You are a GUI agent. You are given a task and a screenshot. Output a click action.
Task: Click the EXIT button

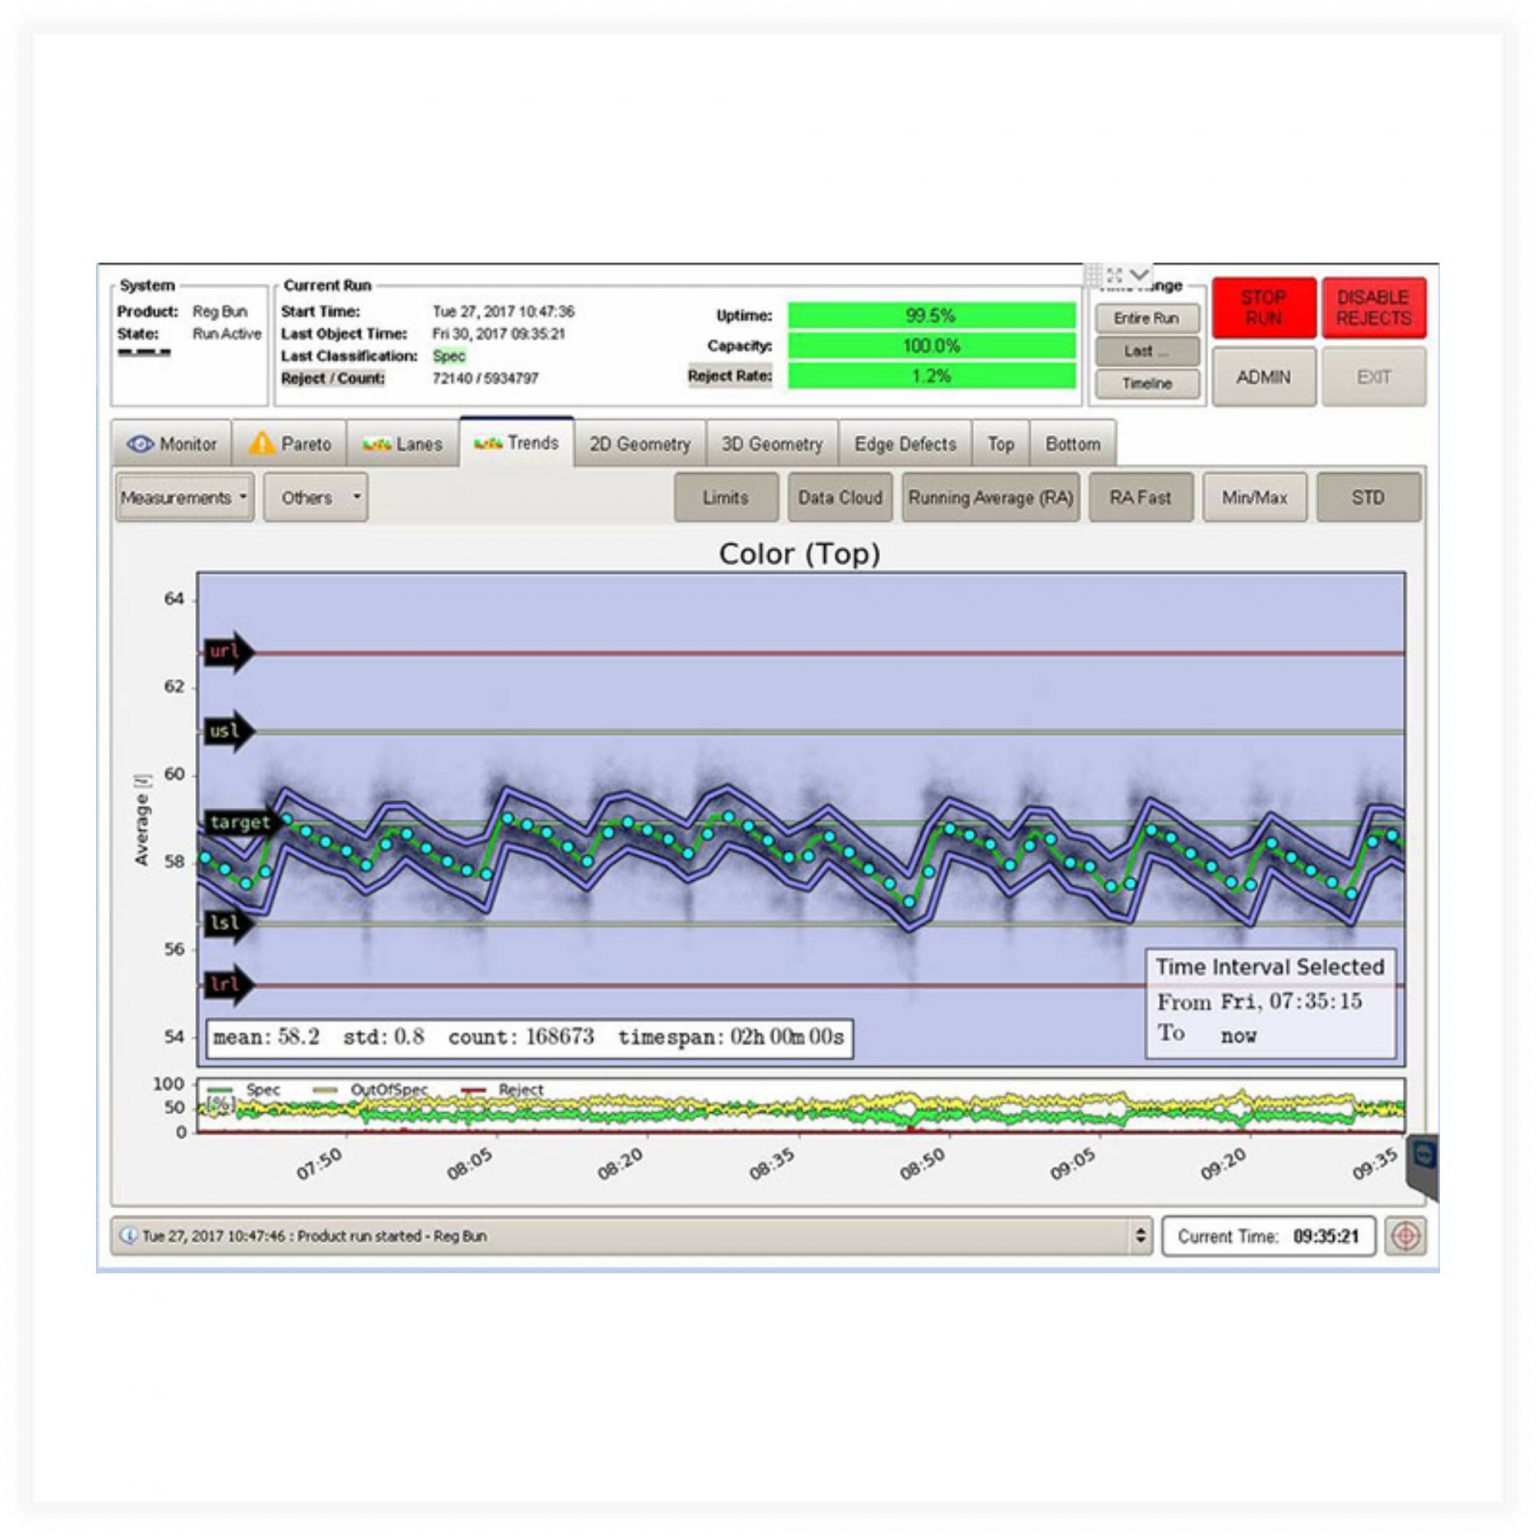(x=1374, y=377)
